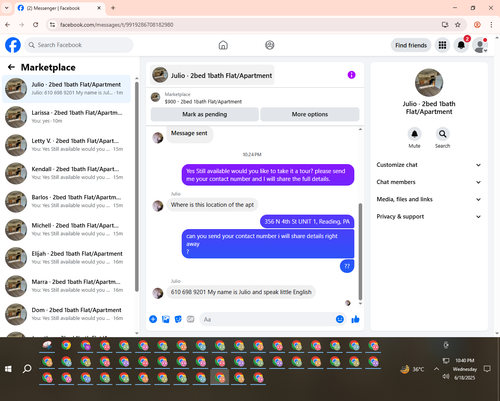
Task: View site information icon in address bar
Action: (52, 25)
